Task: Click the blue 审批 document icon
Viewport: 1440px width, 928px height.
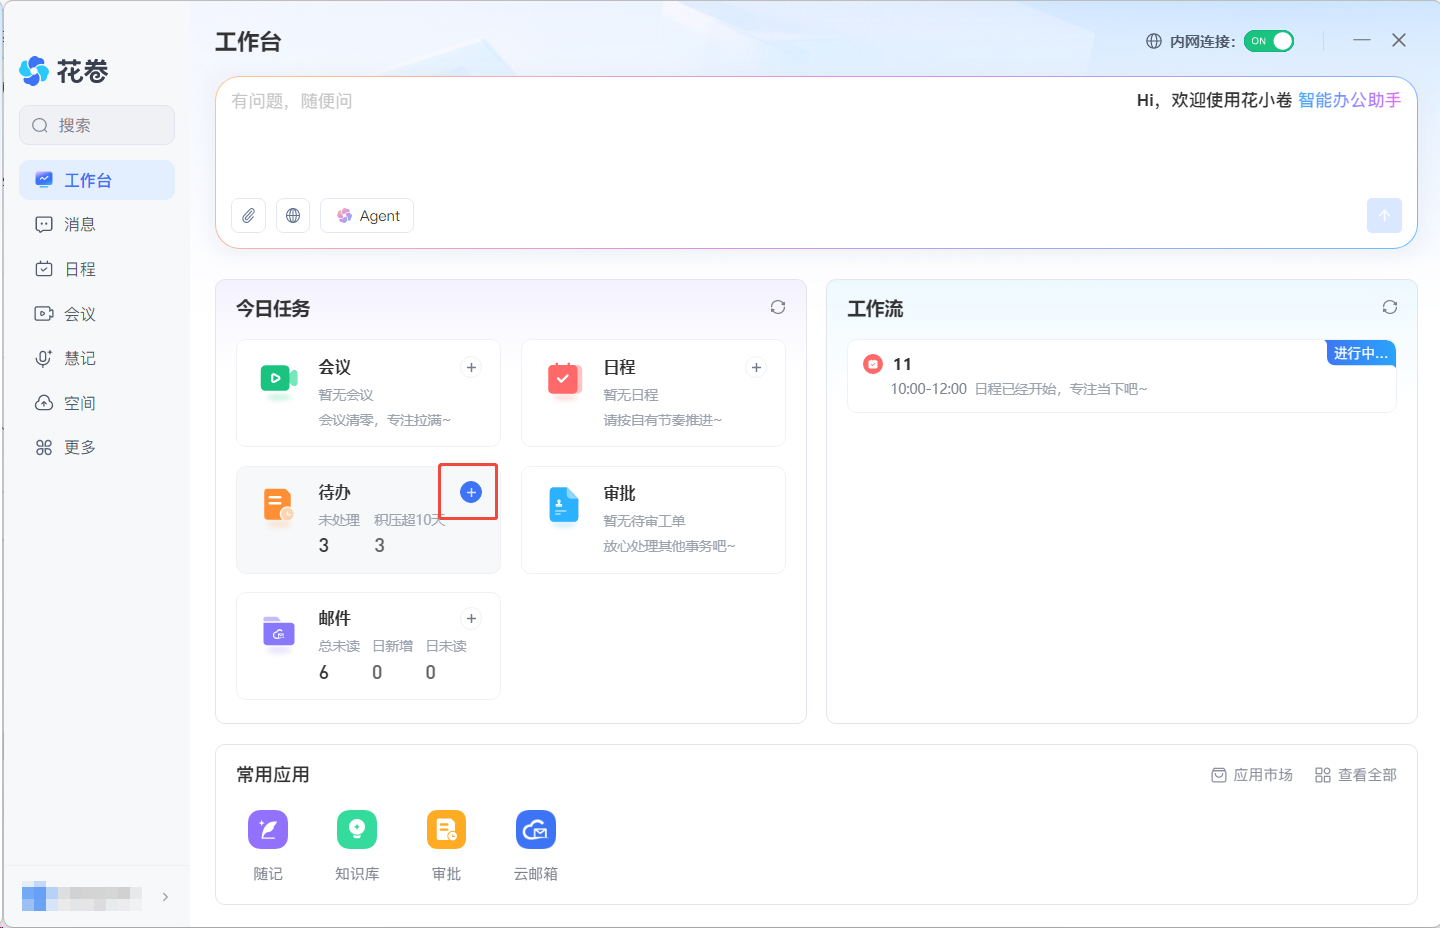Action: coord(564,505)
